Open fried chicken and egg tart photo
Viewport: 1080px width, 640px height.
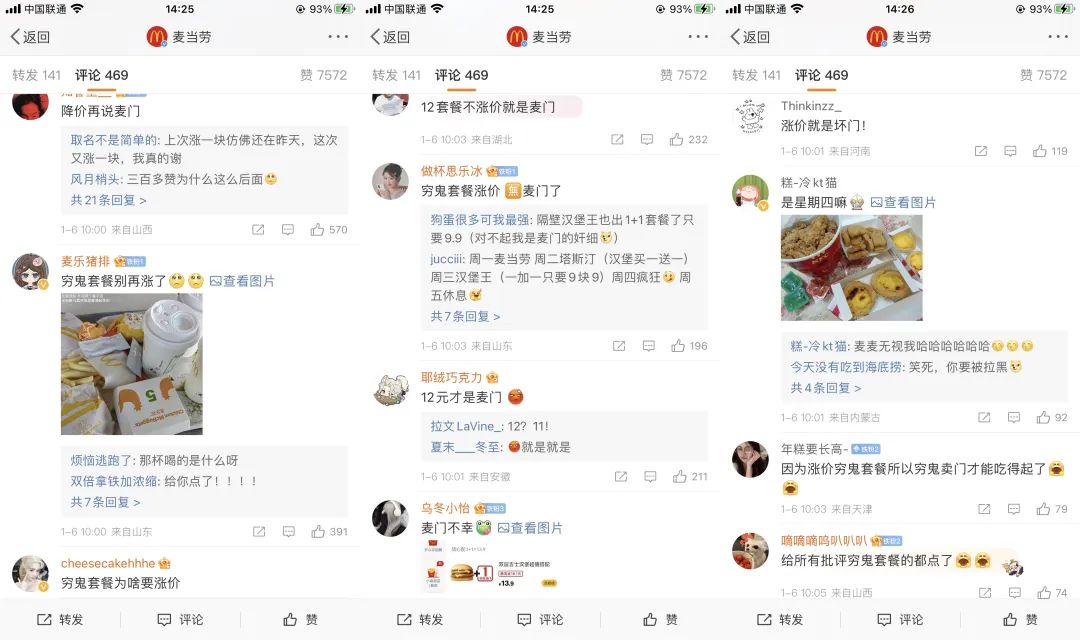[851, 267]
